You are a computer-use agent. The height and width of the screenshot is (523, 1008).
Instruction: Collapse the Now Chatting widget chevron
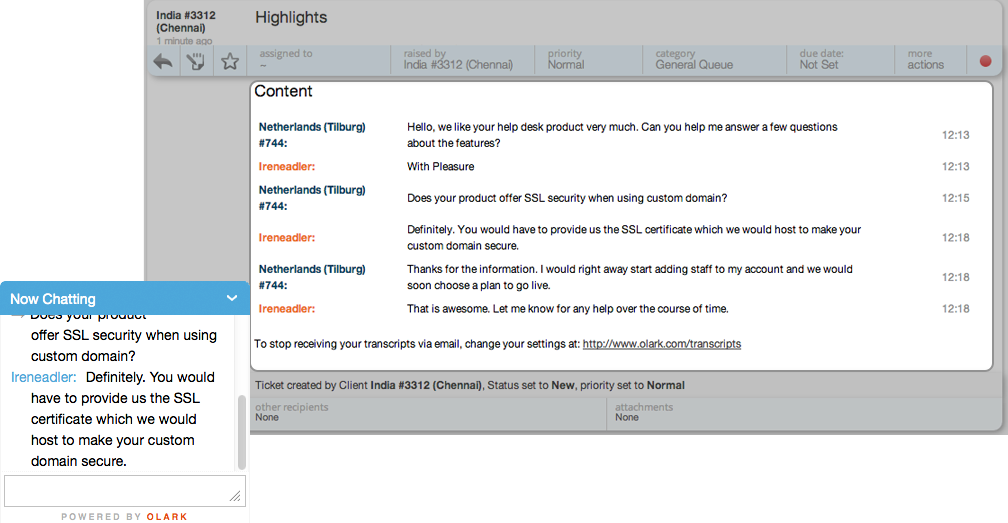tap(232, 298)
